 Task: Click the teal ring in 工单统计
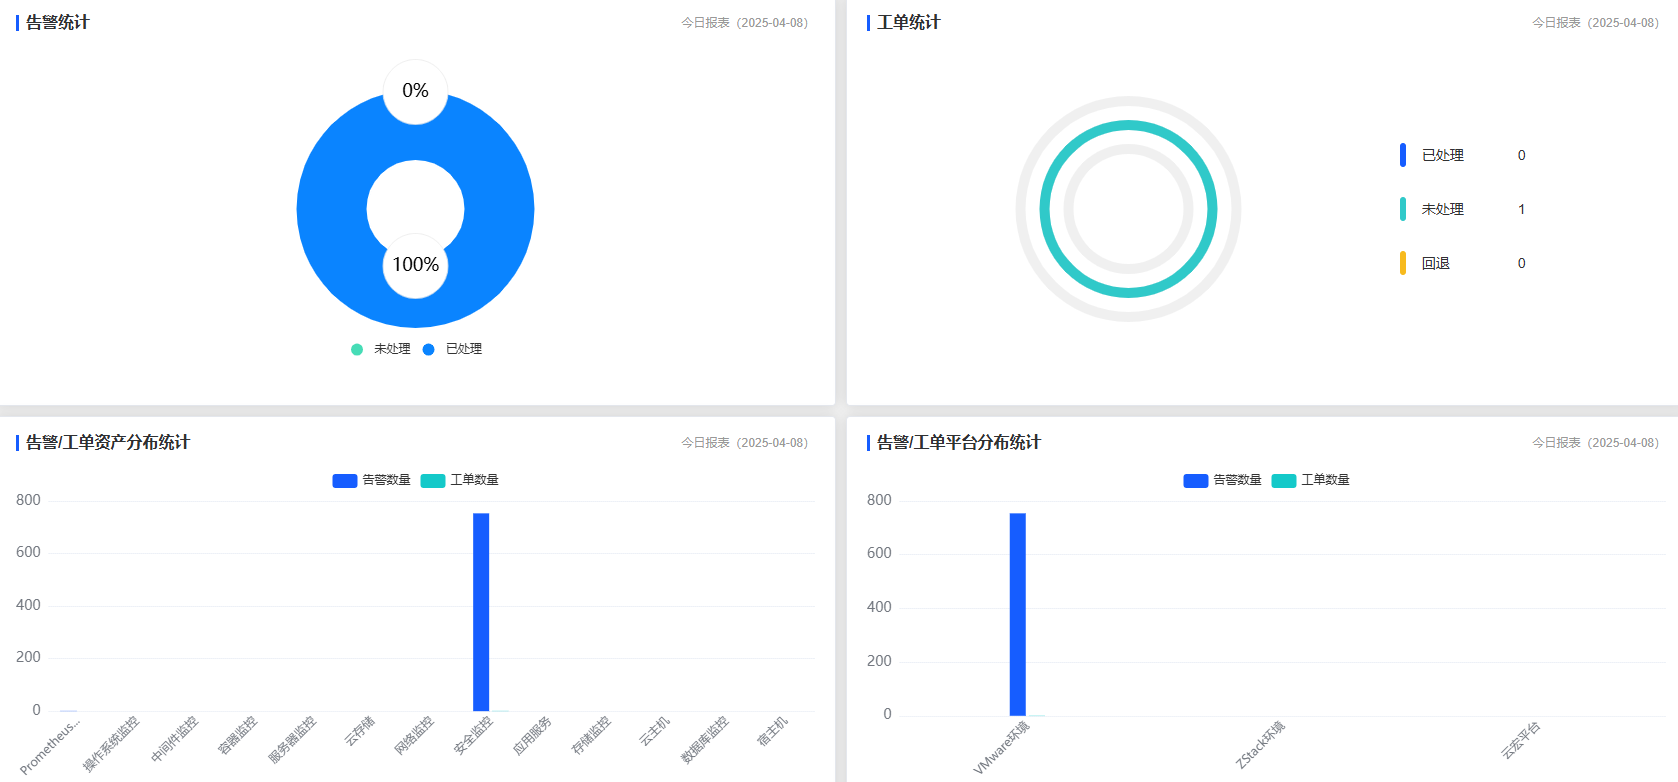tap(1128, 124)
